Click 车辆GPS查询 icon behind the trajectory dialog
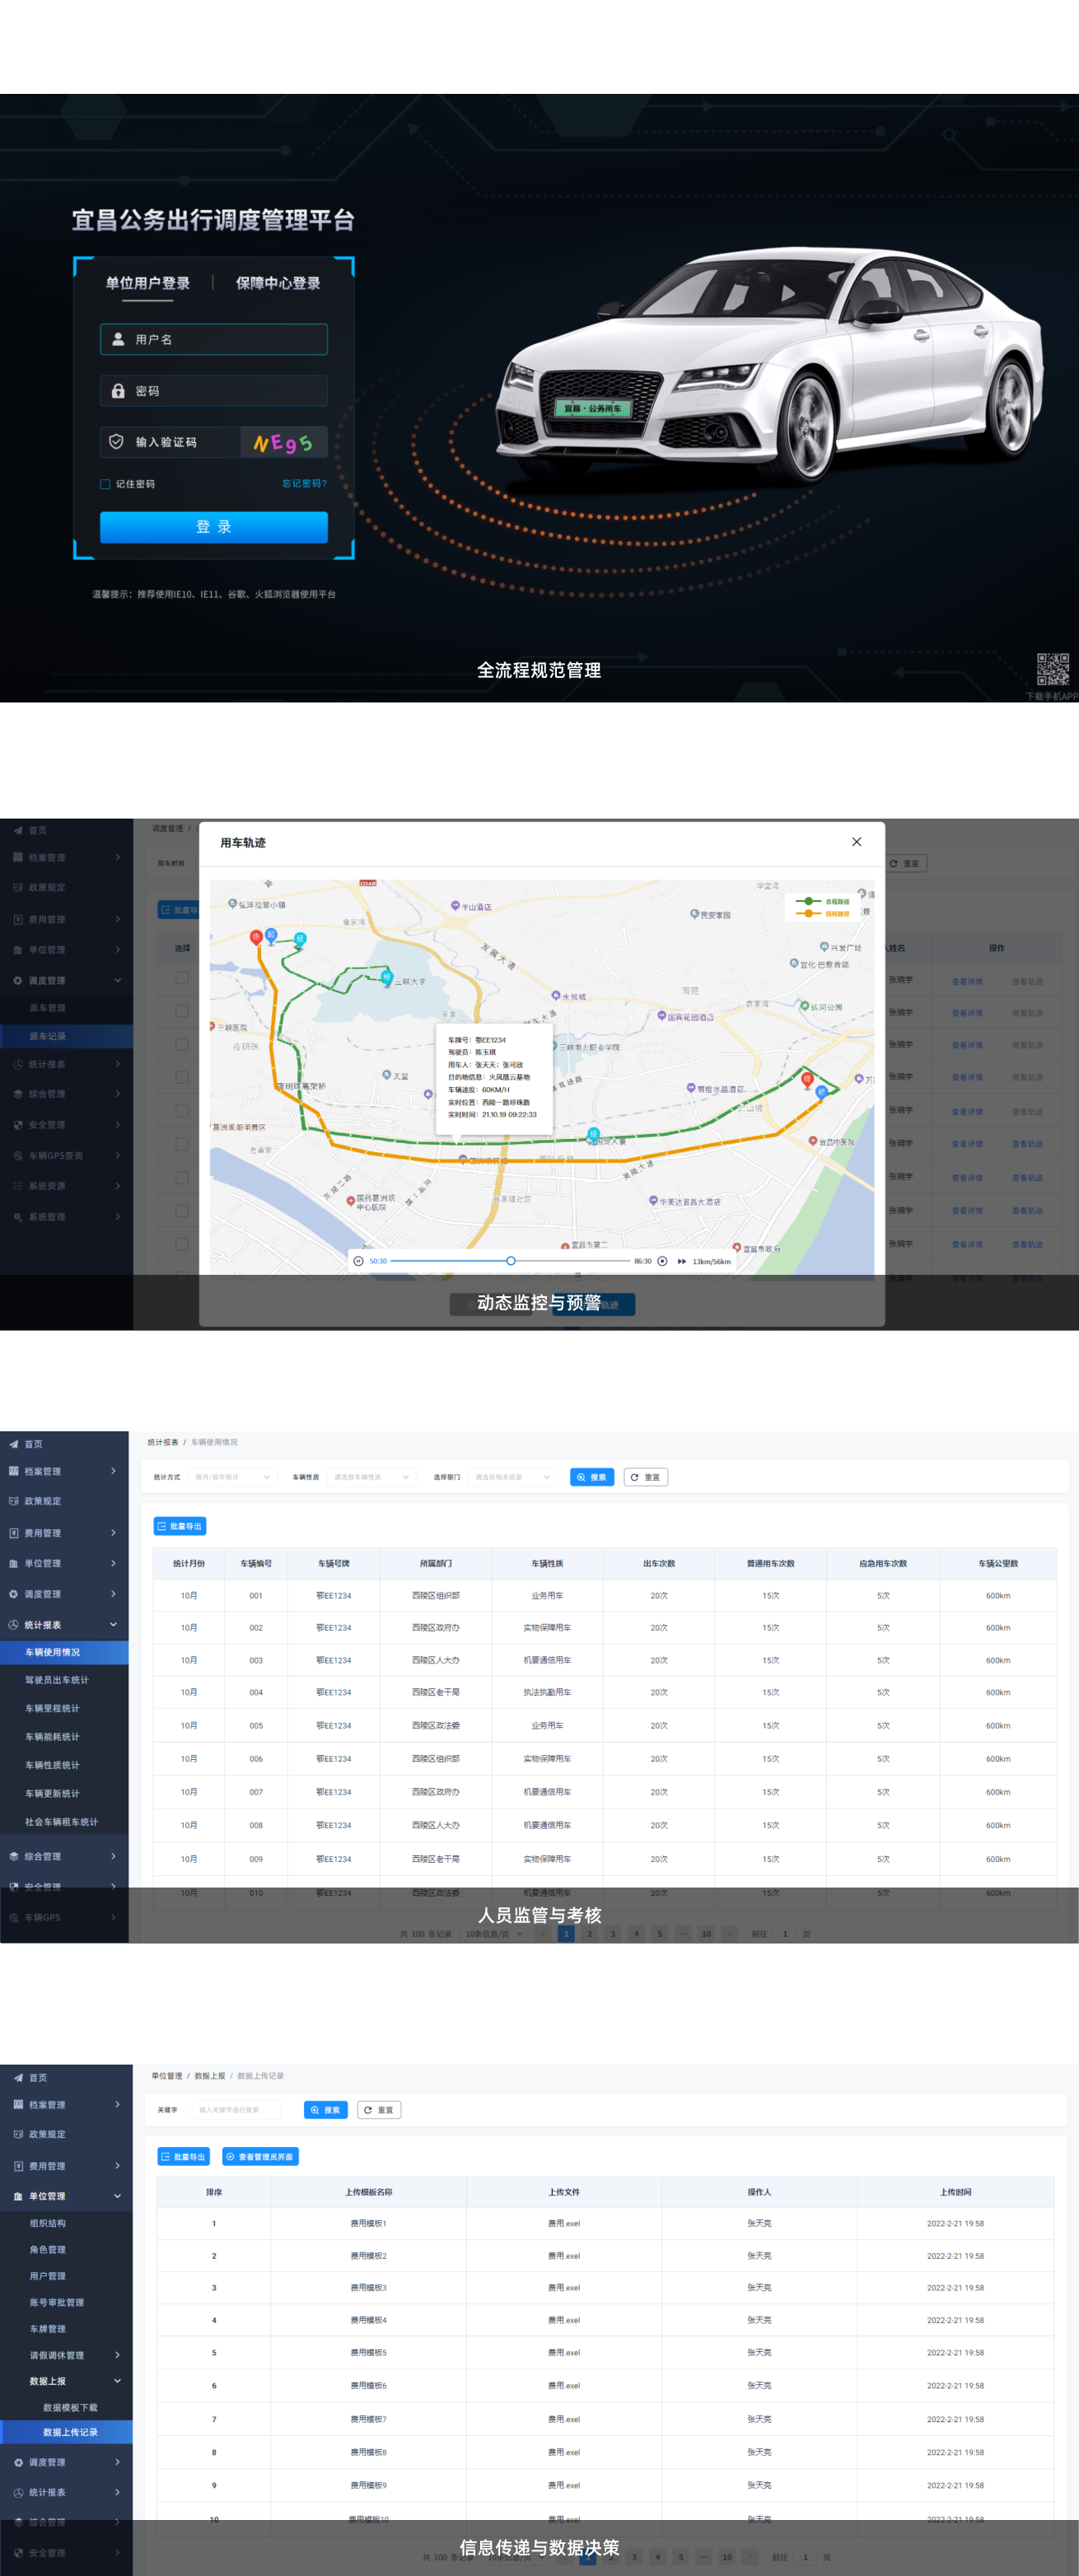 [18, 1156]
